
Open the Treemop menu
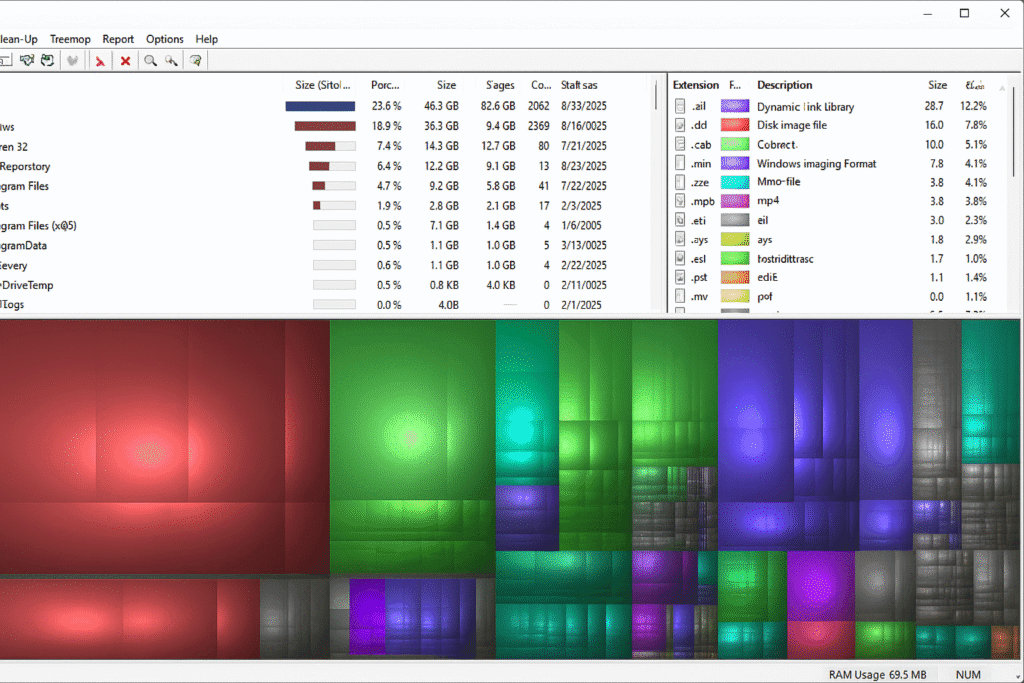coord(70,39)
